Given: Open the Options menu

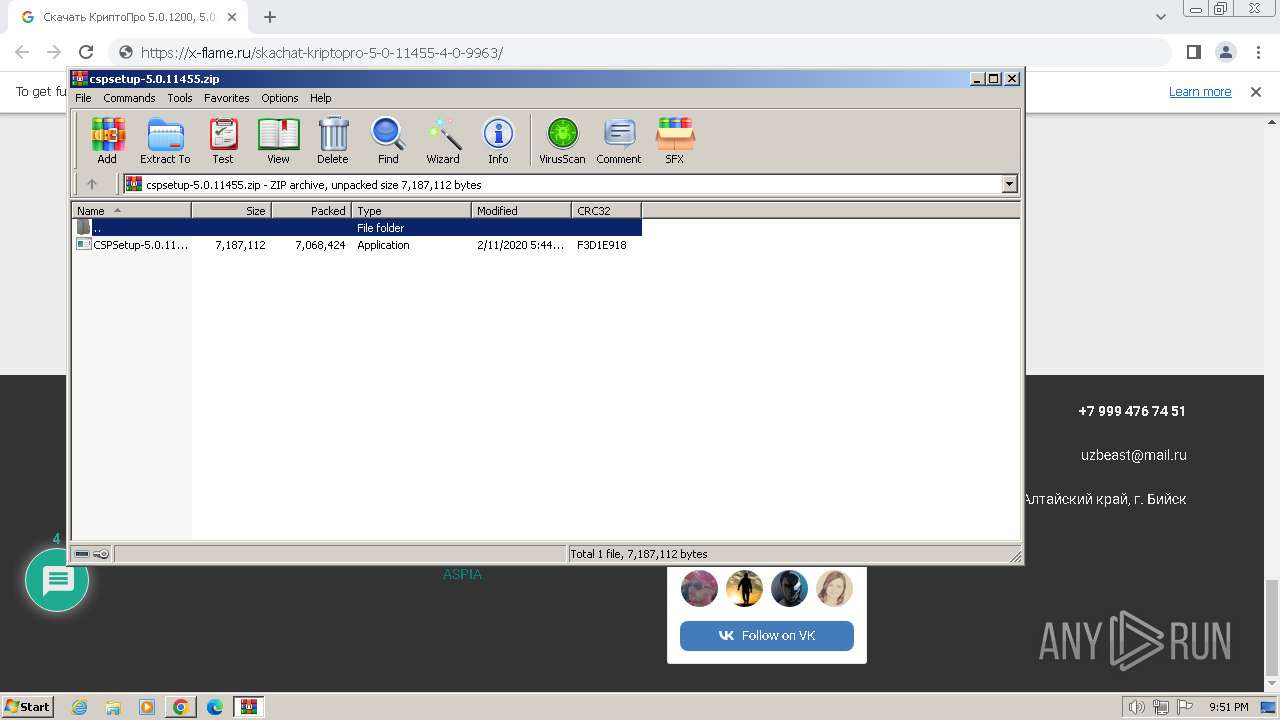Looking at the screenshot, I should click(280, 98).
